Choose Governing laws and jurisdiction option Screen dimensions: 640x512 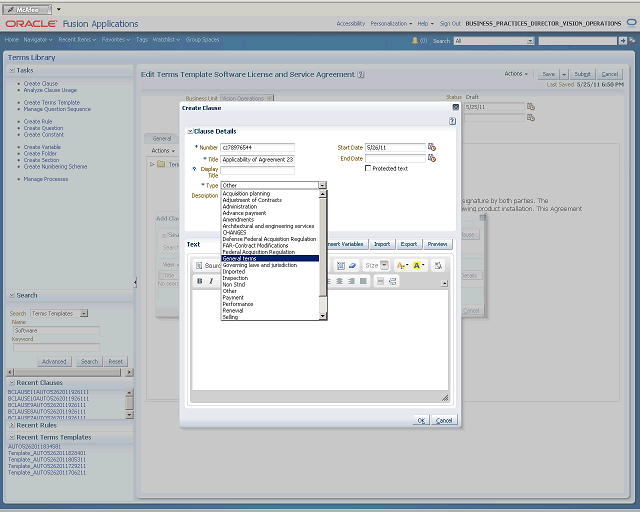click(x=270, y=265)
